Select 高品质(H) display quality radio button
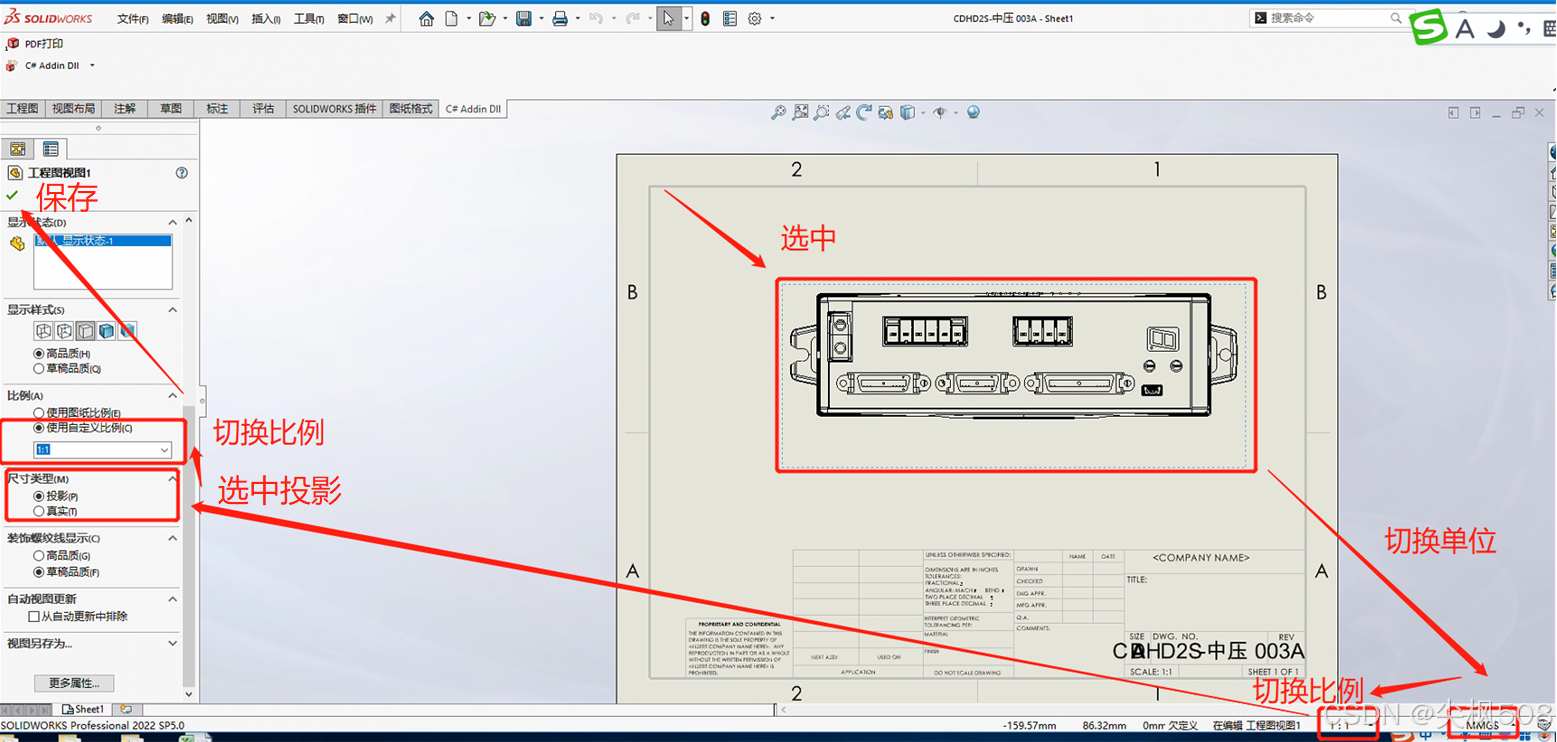1557x742 pixels. tap(39, 354)
